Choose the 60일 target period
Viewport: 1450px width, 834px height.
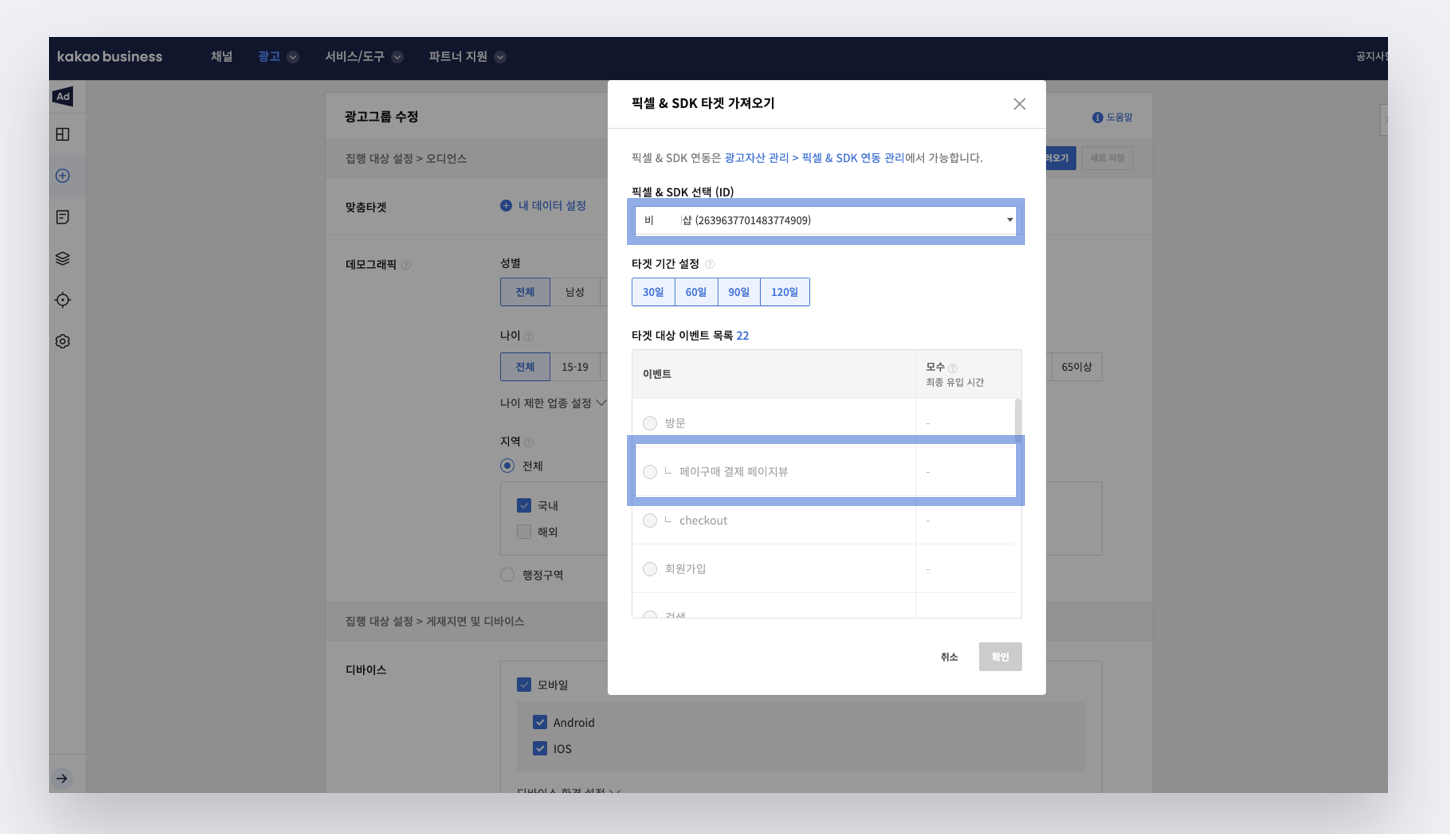[696, 292]
